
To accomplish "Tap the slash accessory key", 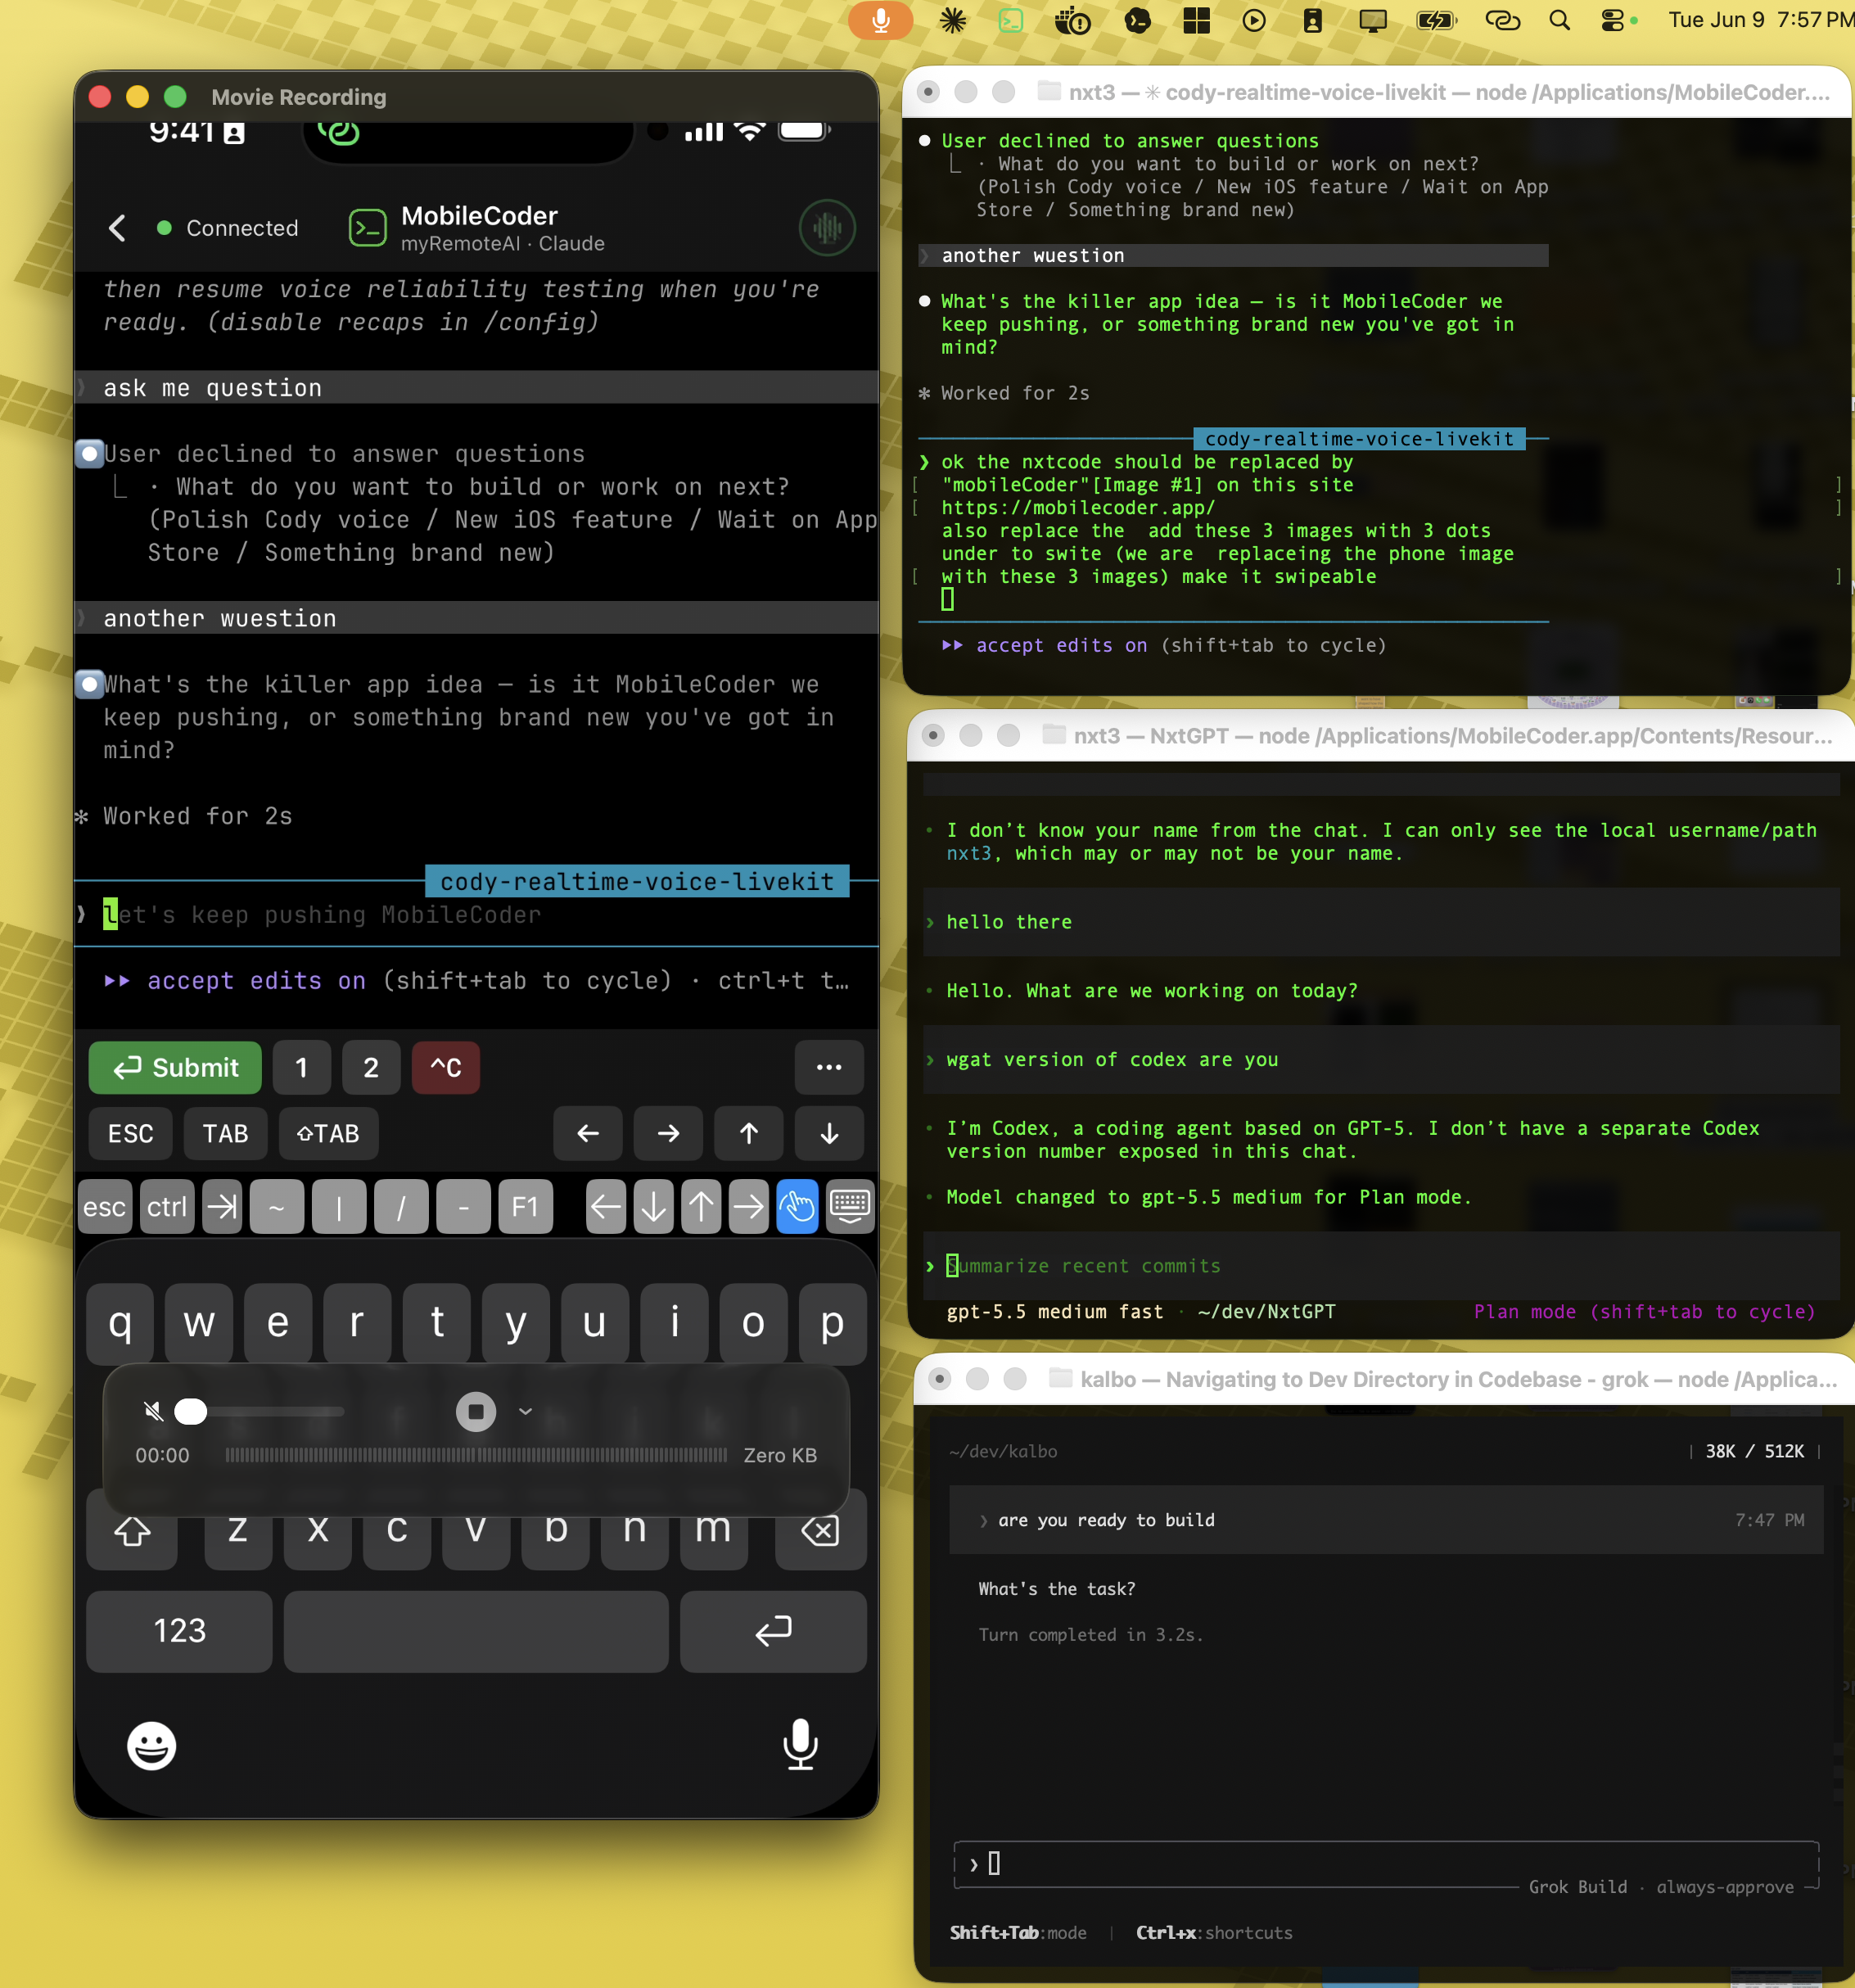I will pyautogui.click(x=401, y=1207).
